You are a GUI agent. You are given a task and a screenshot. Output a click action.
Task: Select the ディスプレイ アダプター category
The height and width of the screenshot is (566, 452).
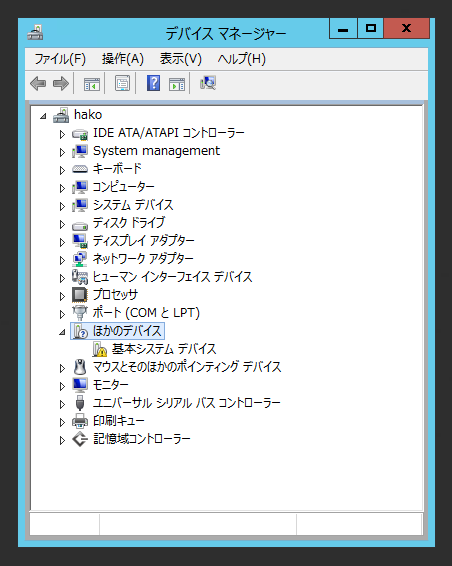[143, 240]
